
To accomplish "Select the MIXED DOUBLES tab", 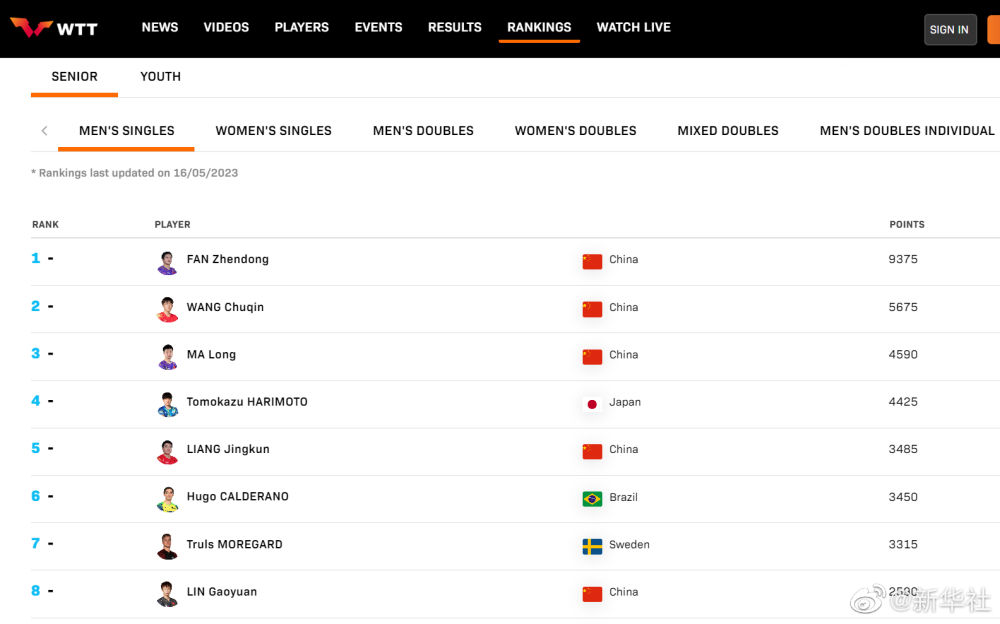I will pyautogui.click(x=727, y=130).
